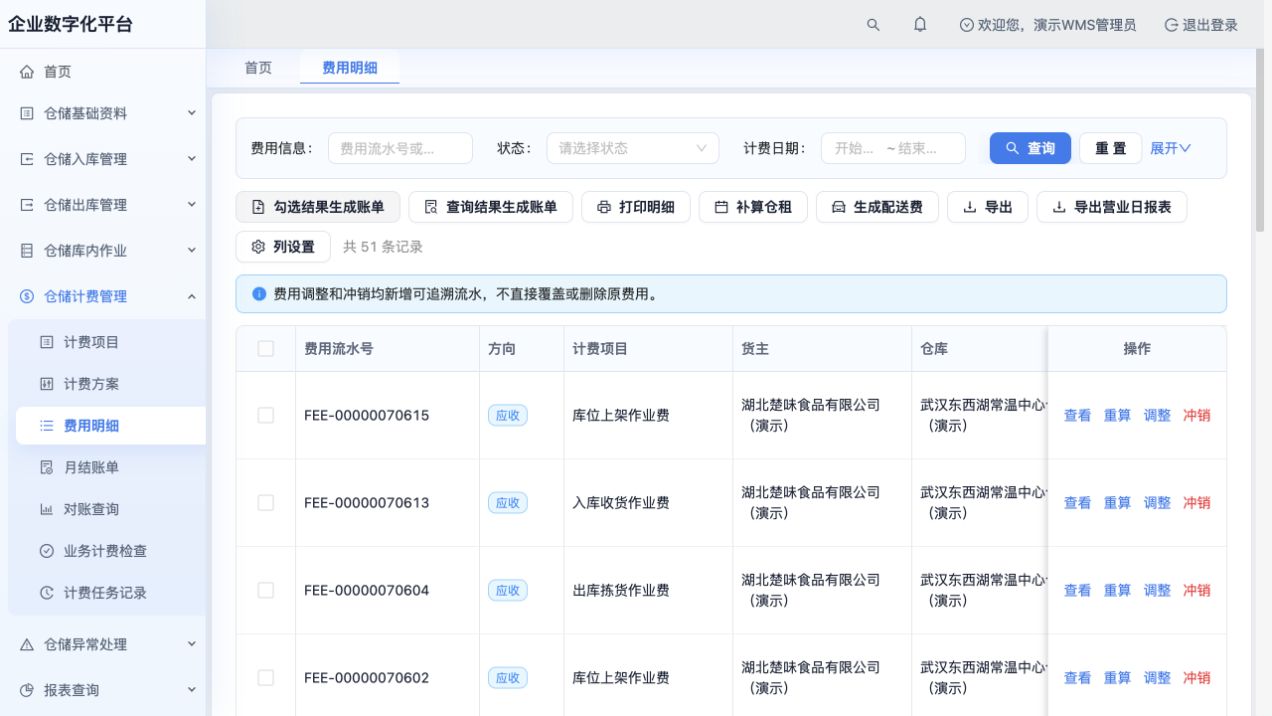Click 勾选结果生成账单 button
Screen dimensions: 1272x716
tap(318, 207)
